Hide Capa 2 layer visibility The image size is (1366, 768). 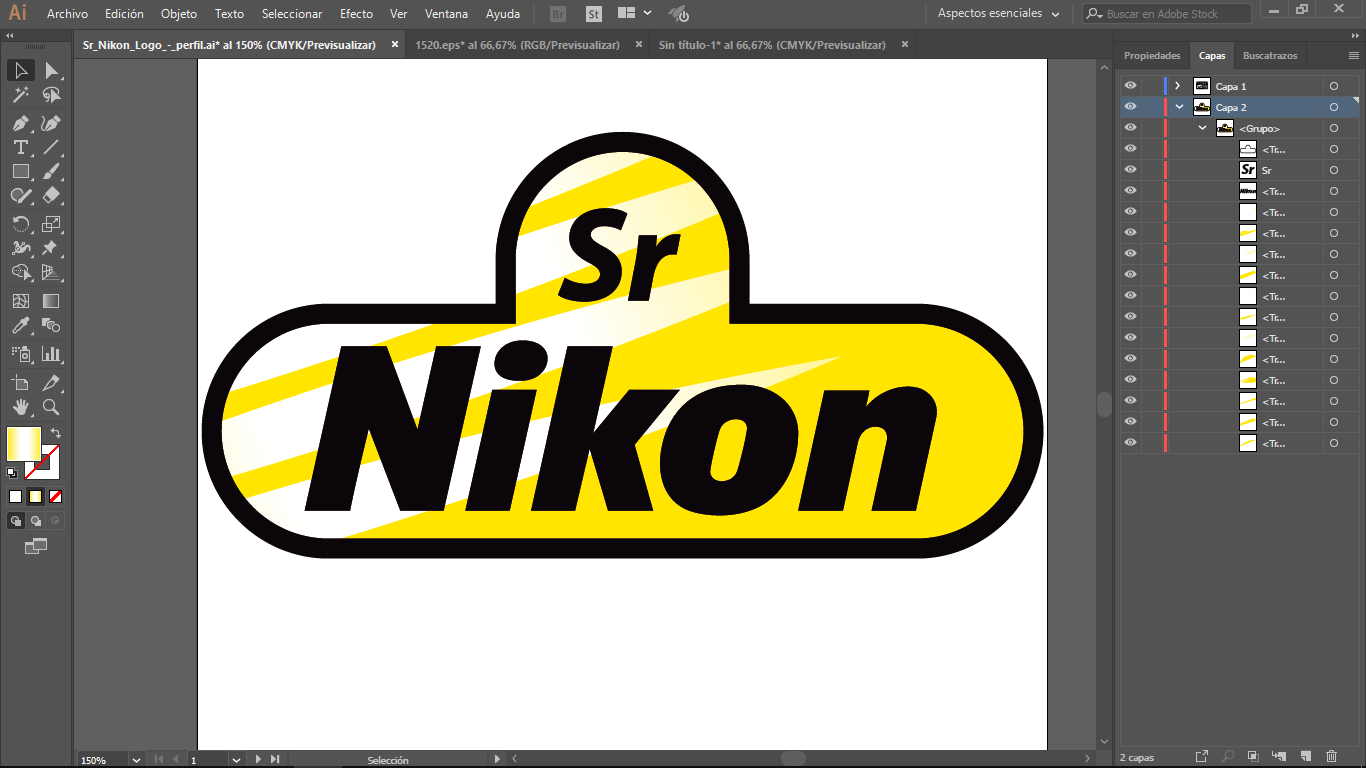[x=1130, y=107]
